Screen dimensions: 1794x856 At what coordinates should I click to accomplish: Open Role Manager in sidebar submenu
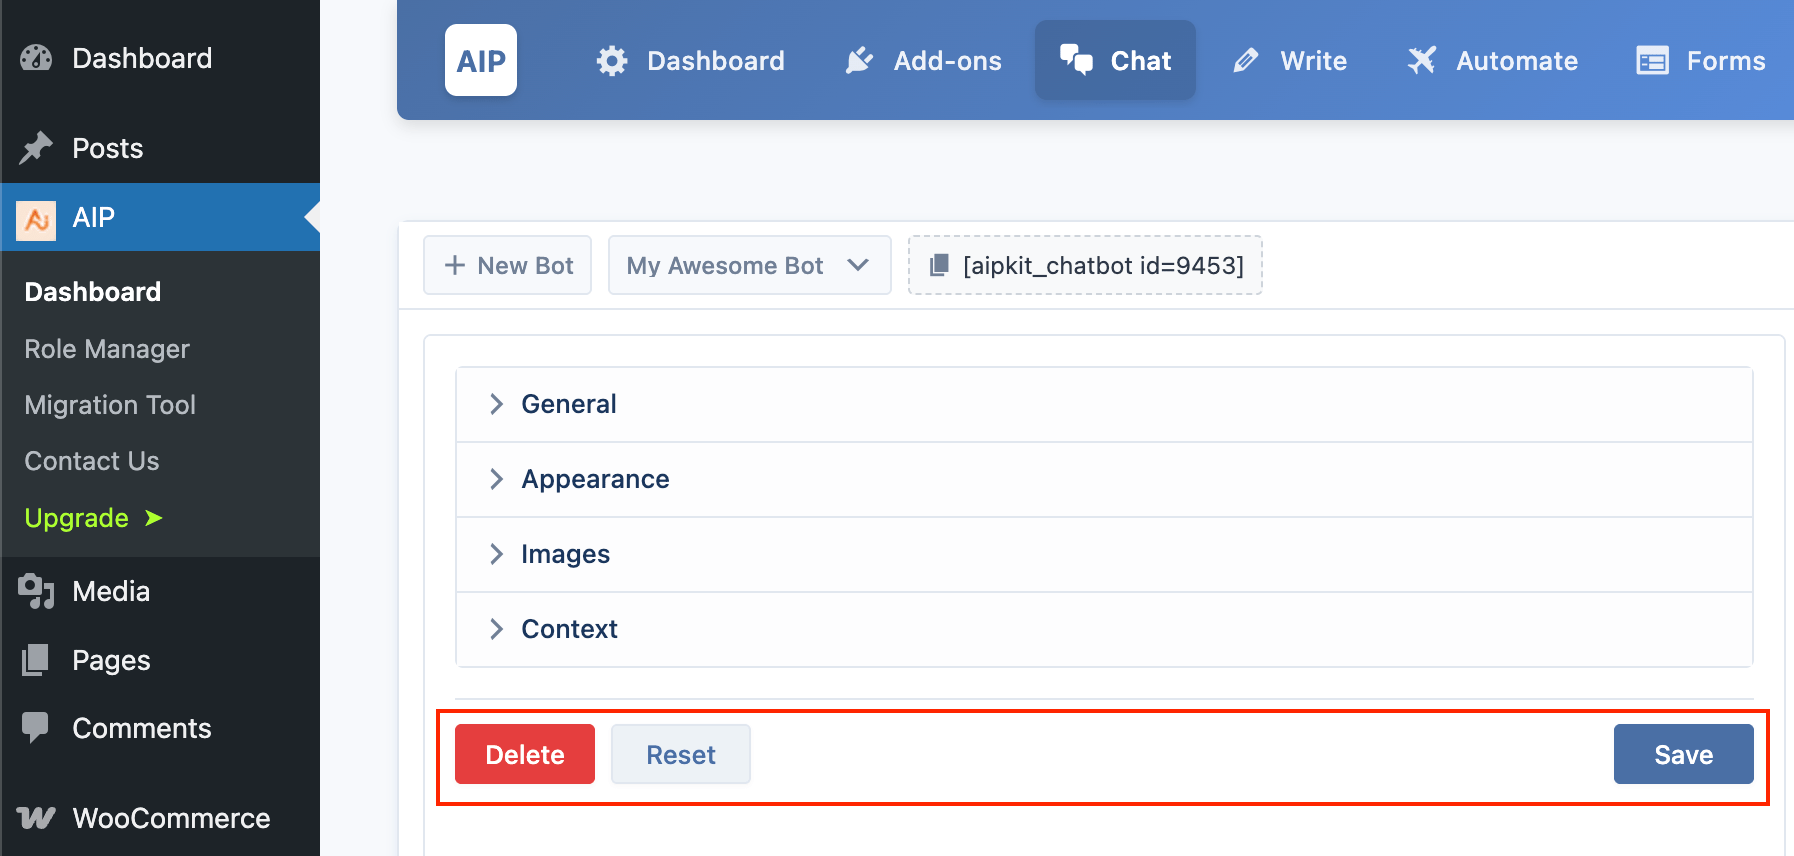pyautogui.click(x=107, y=349)
